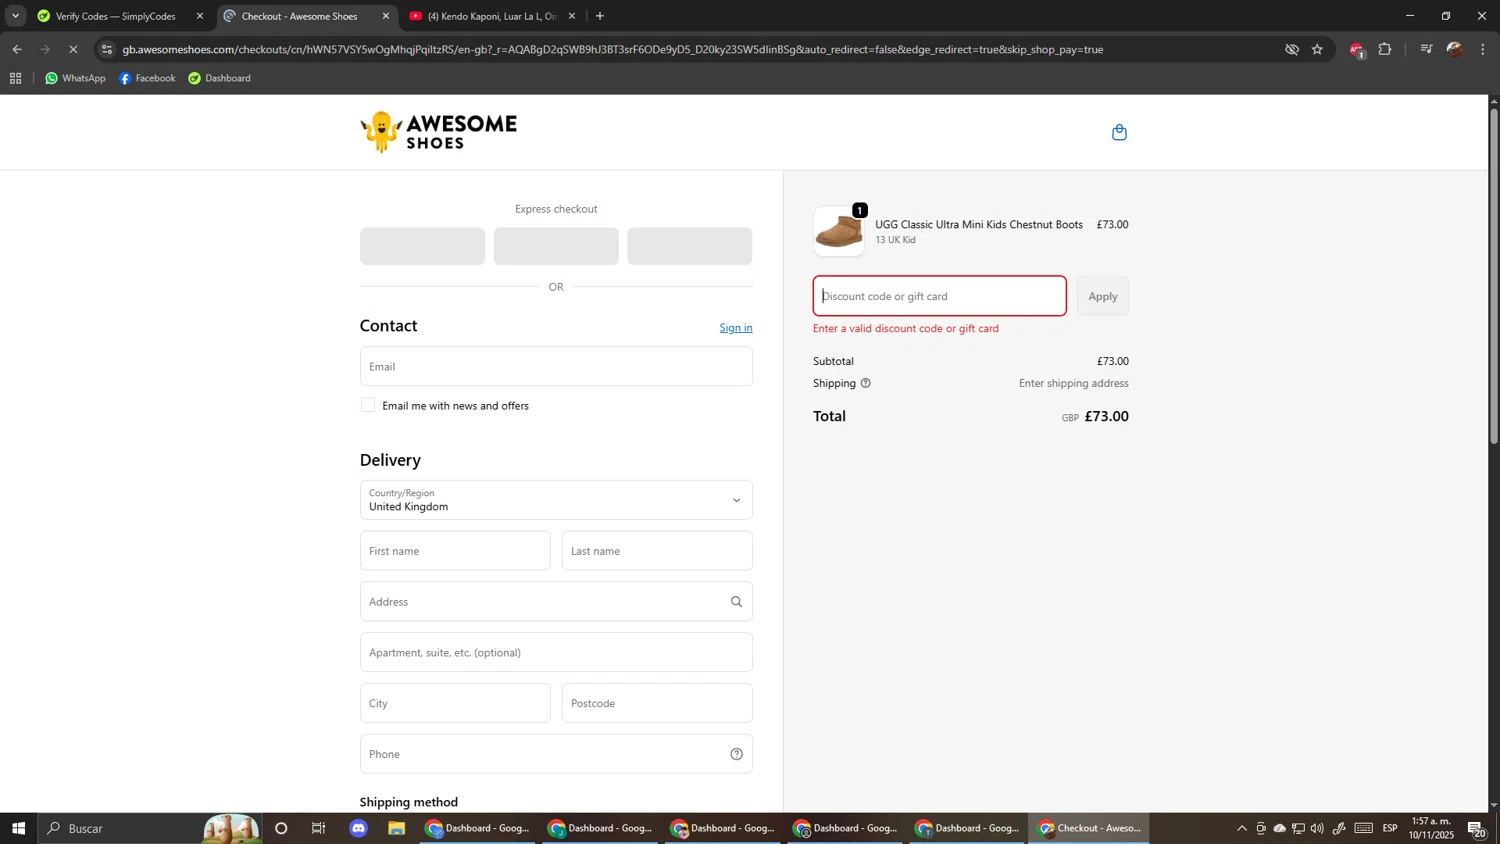Click the eye-slash tracking icon in address bar

point(1291,49)
